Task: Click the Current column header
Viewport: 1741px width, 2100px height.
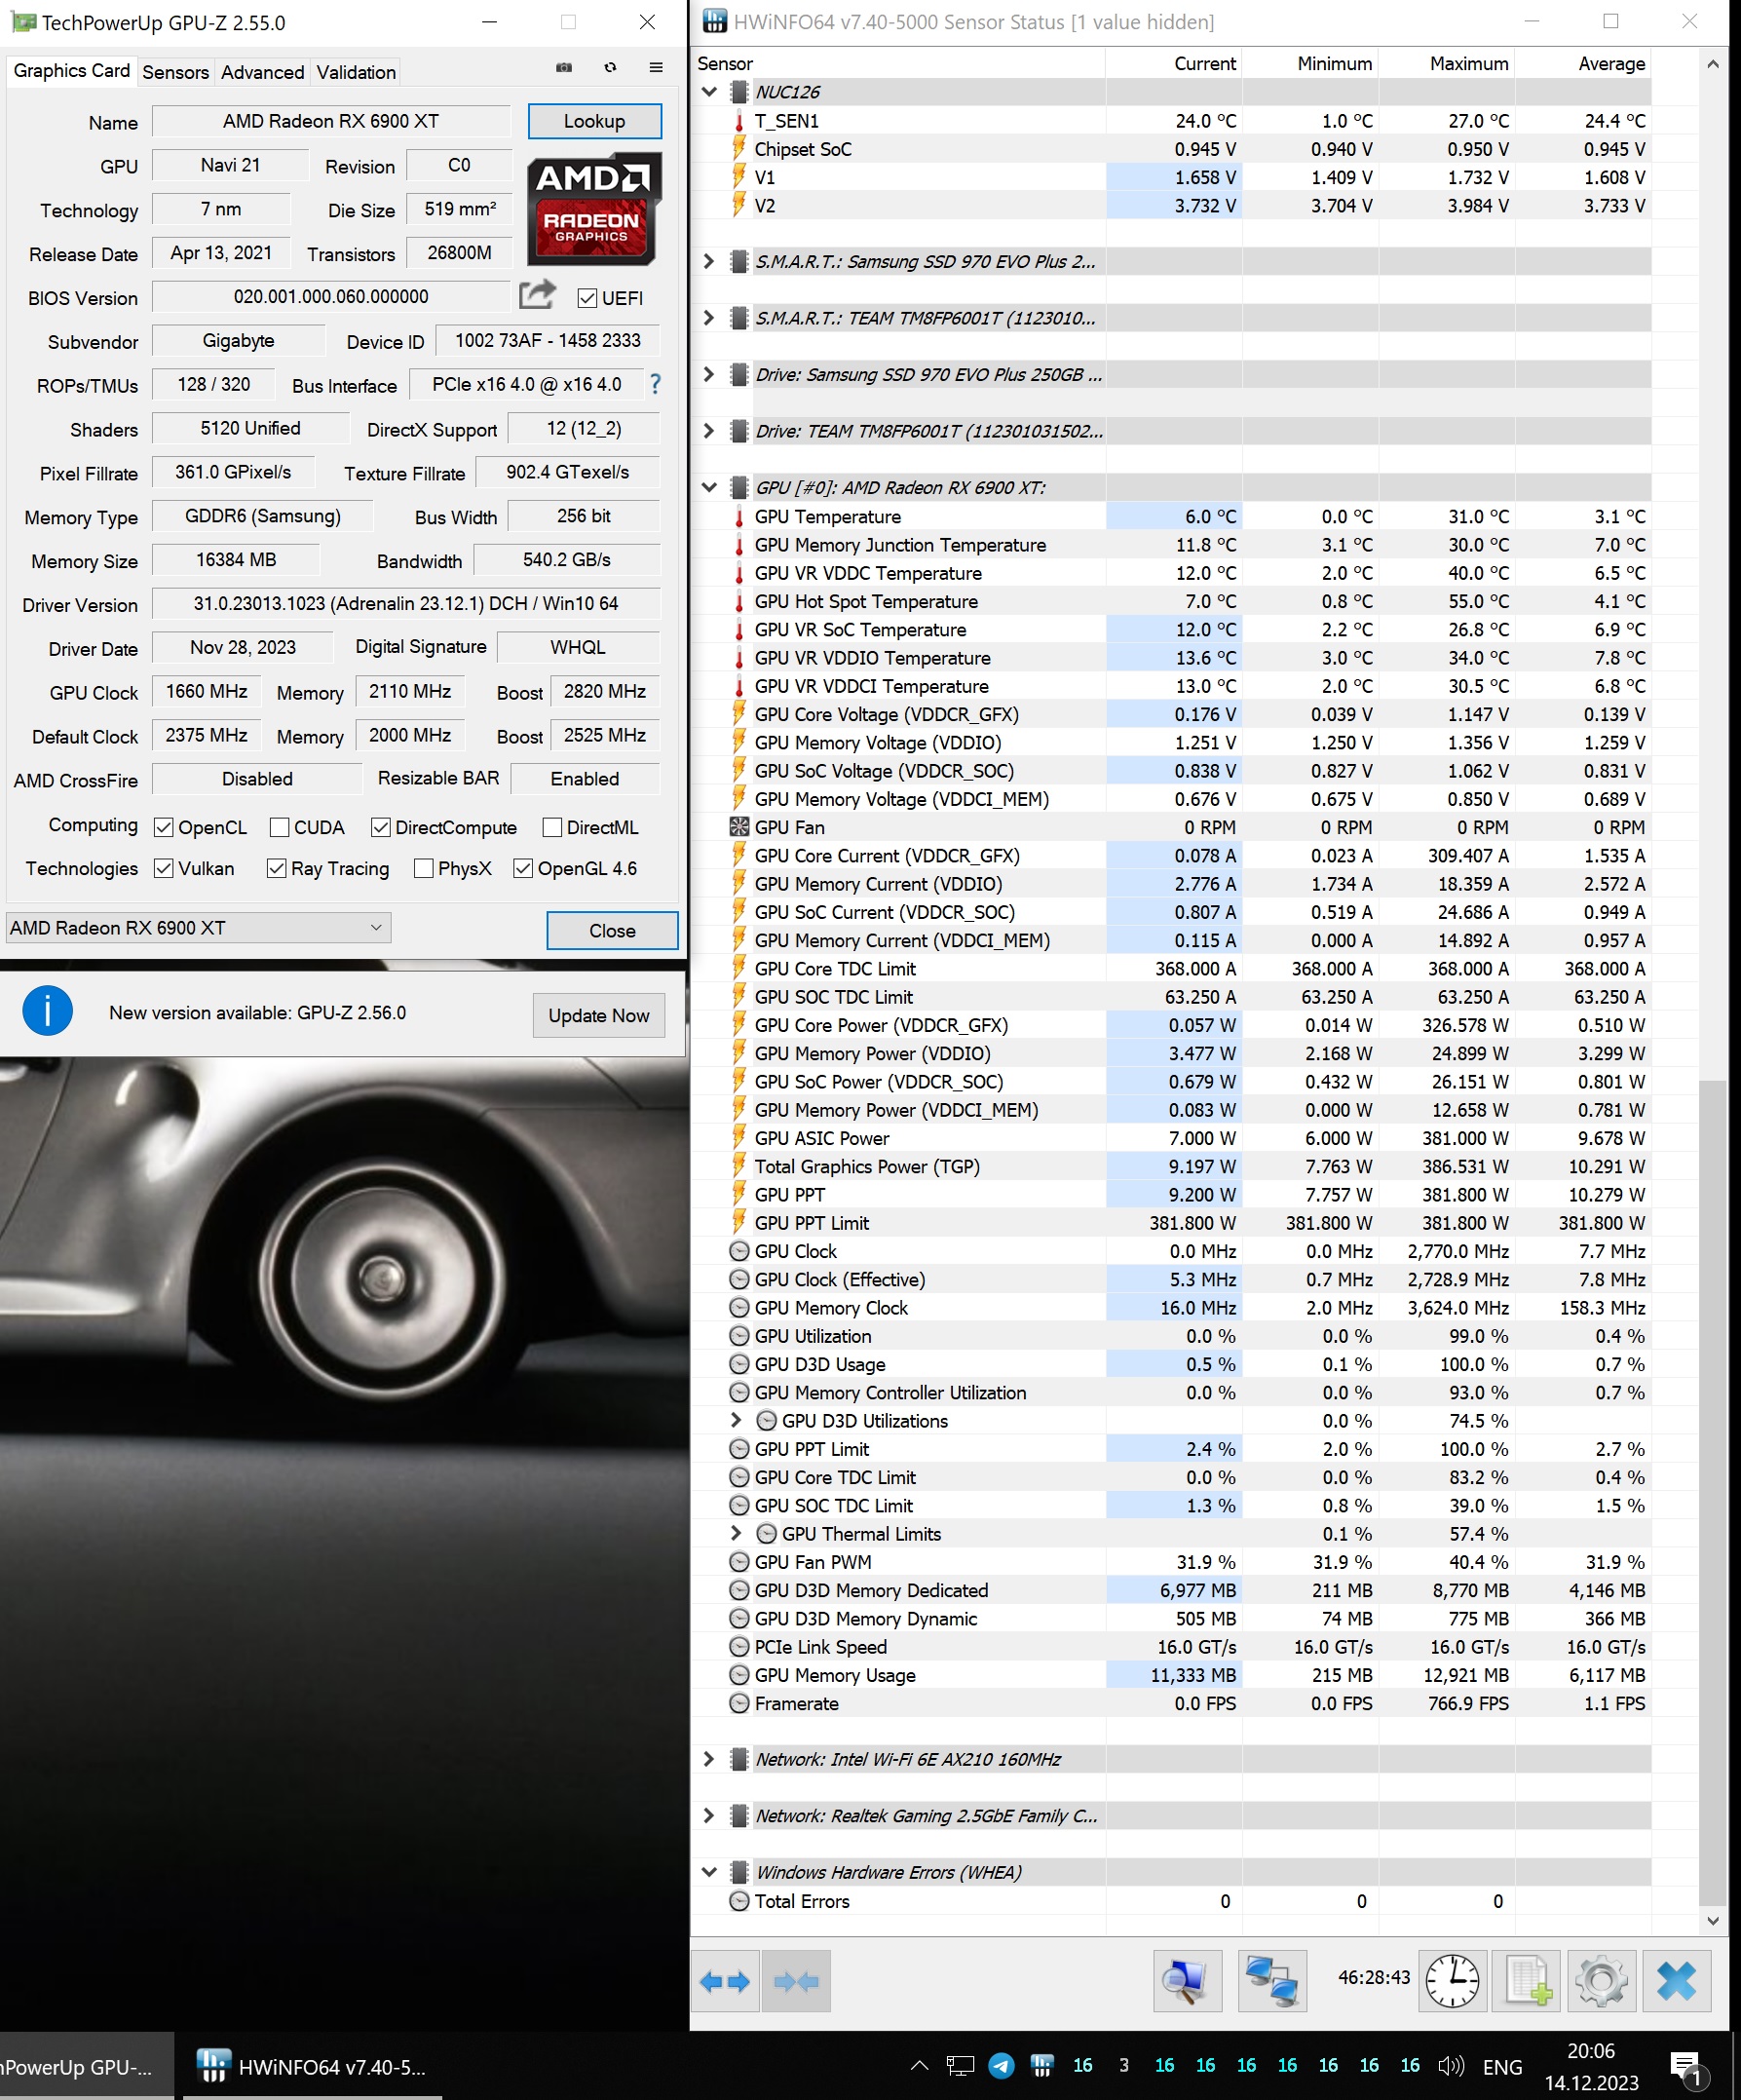Action: point(1174,64)
